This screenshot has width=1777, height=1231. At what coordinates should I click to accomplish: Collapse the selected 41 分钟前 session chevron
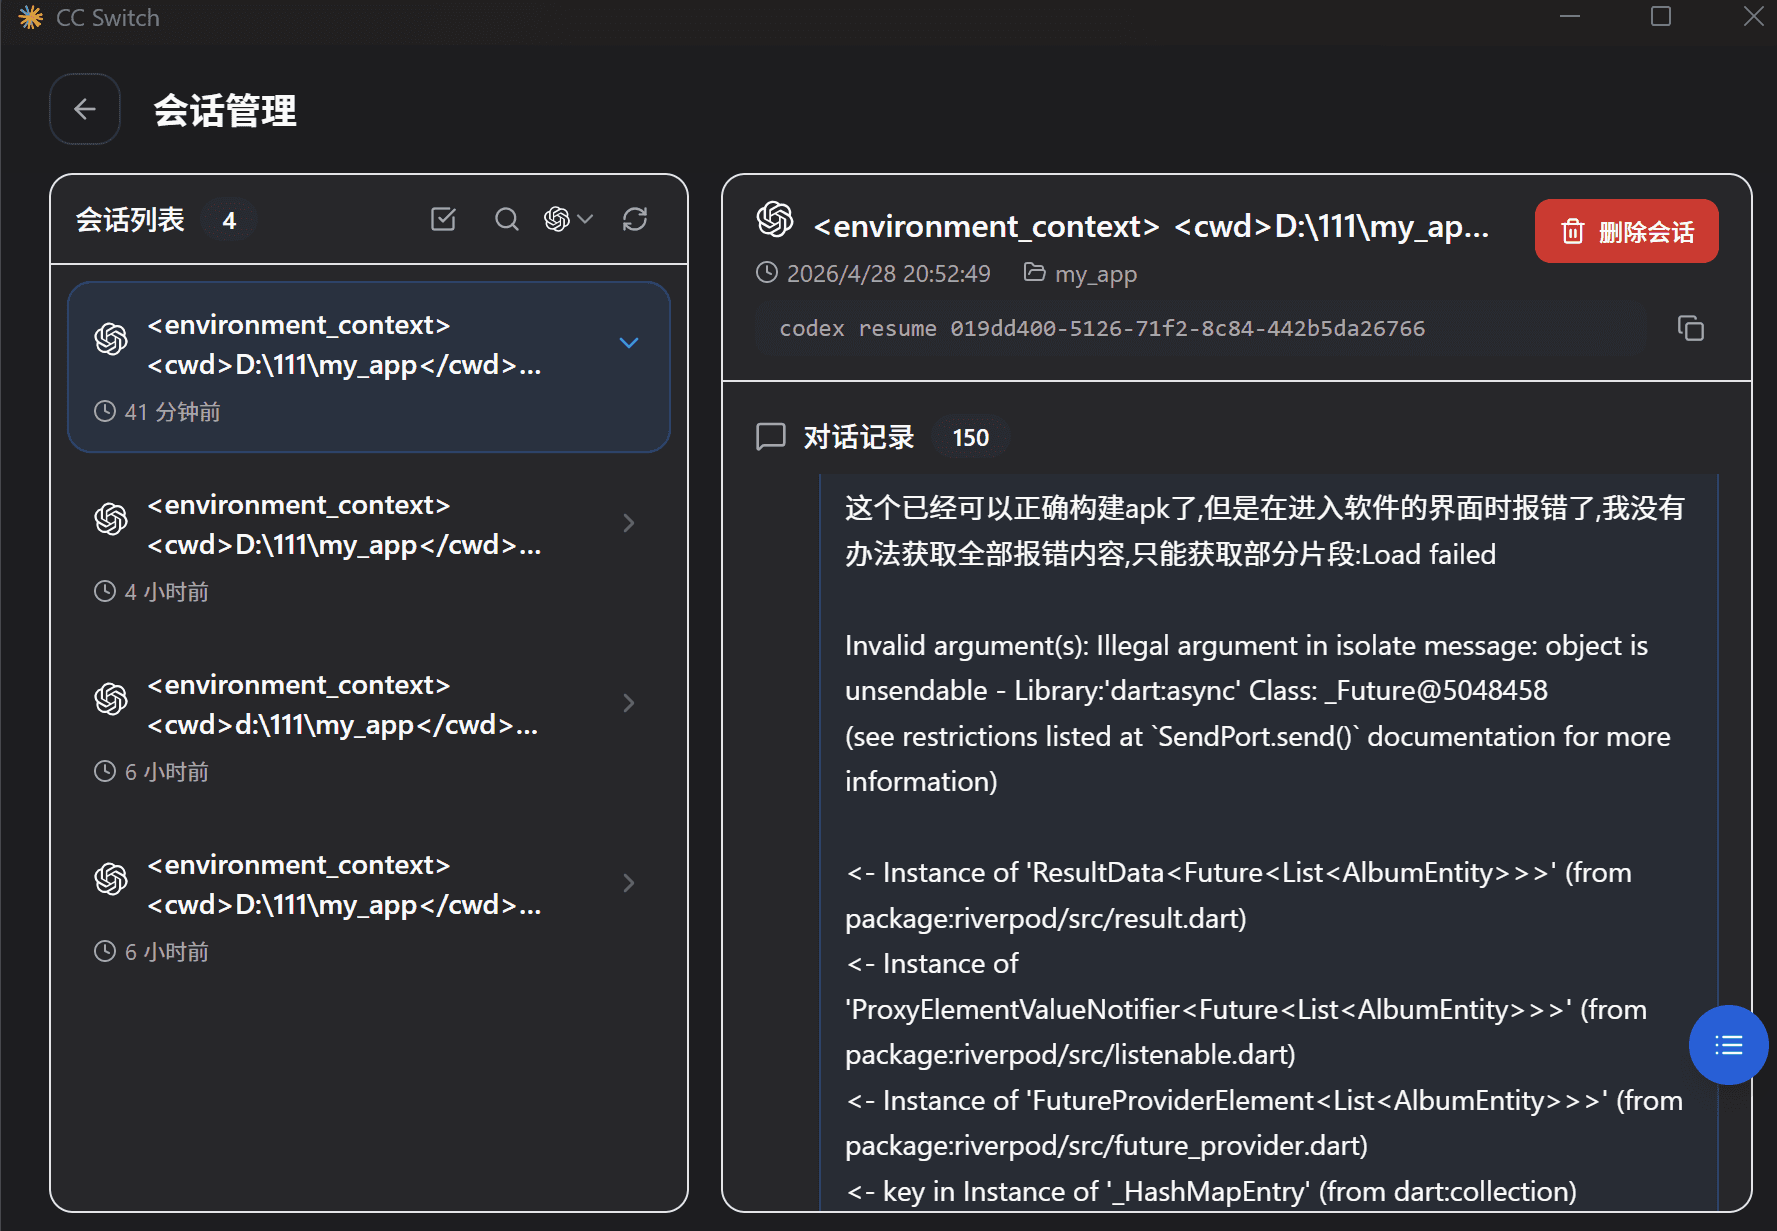tap(629, 343)
